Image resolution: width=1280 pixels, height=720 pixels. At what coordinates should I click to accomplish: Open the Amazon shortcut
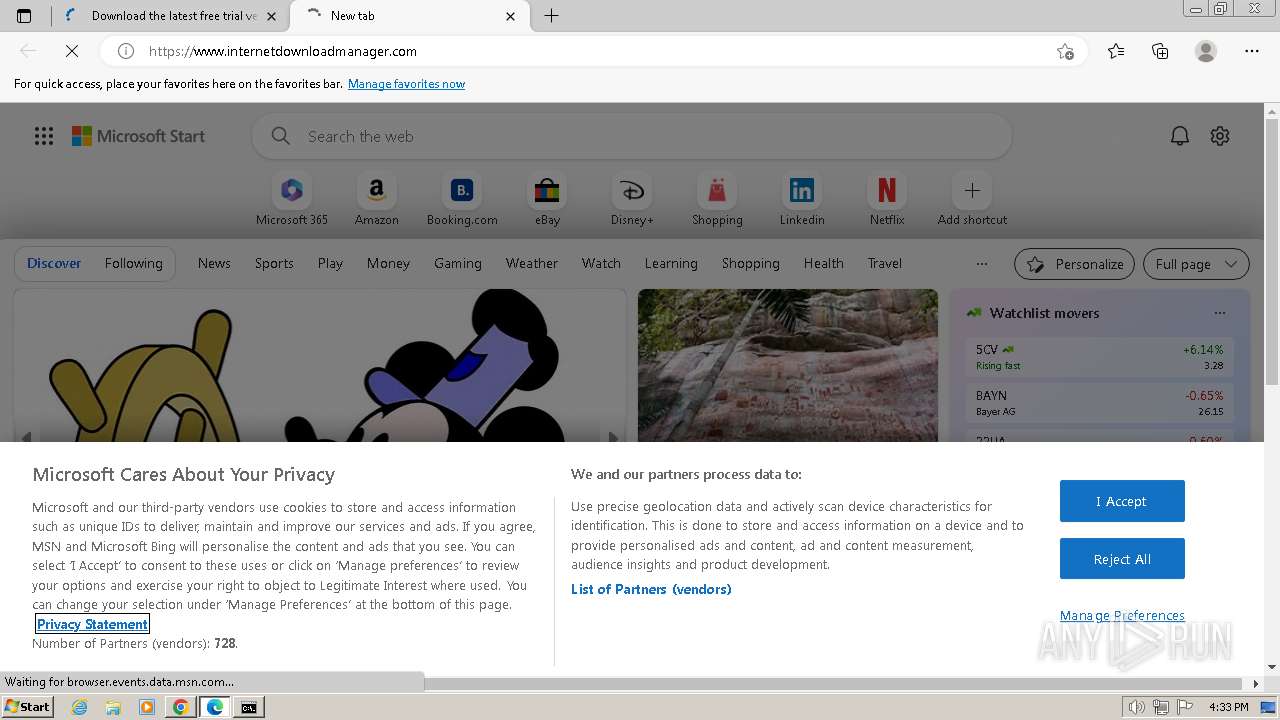[377, 200]
